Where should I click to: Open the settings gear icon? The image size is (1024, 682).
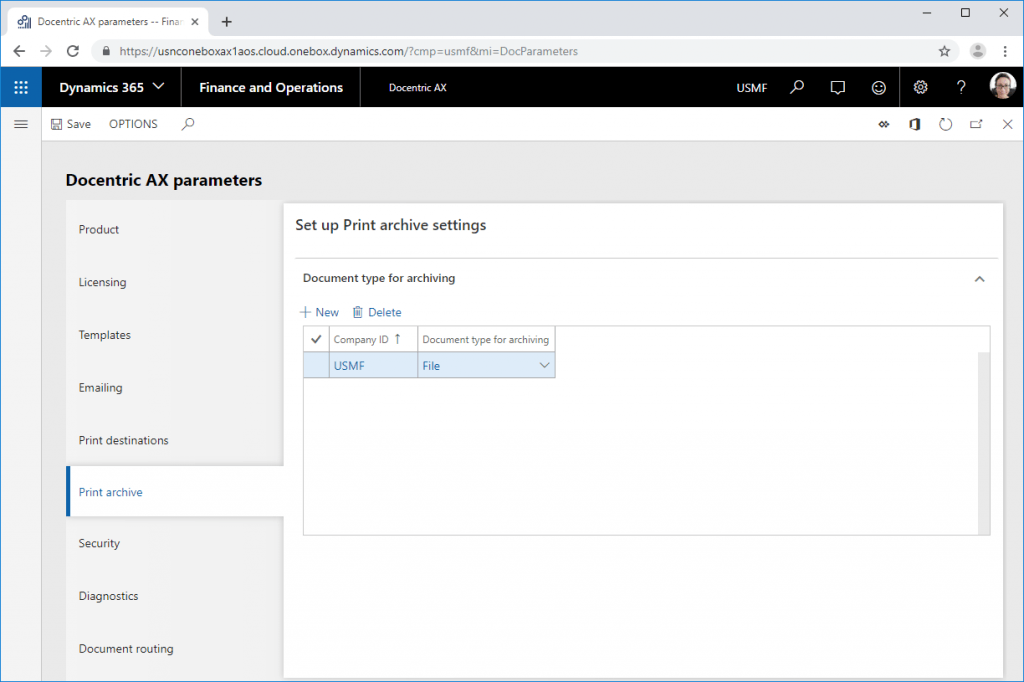[920, 87]
